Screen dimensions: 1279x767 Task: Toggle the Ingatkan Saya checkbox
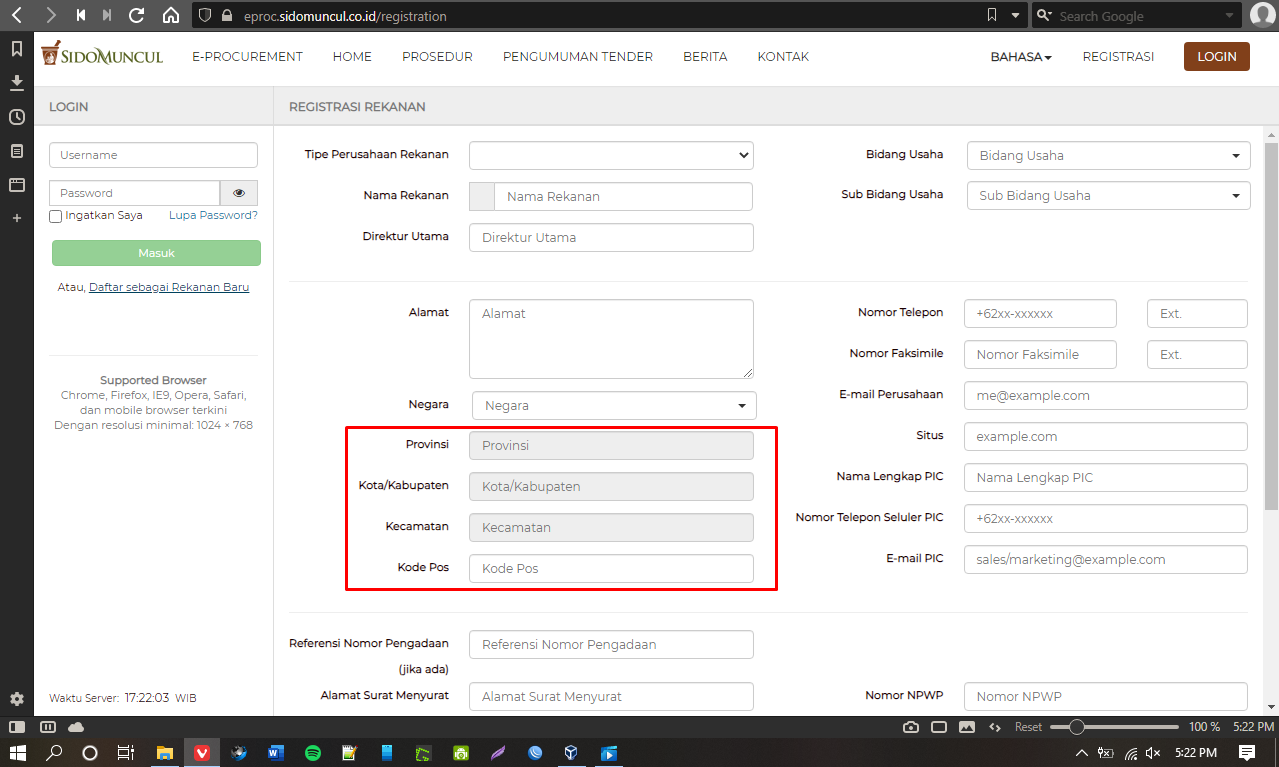point(56,216)
